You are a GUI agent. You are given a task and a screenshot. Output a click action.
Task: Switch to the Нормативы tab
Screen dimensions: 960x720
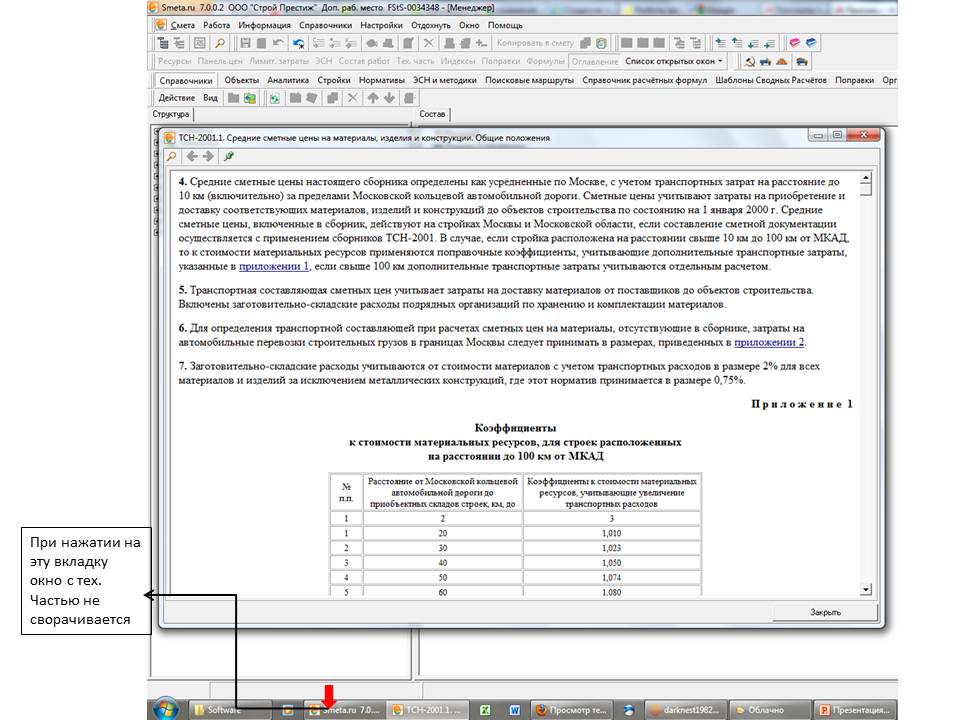pos(381,80)
